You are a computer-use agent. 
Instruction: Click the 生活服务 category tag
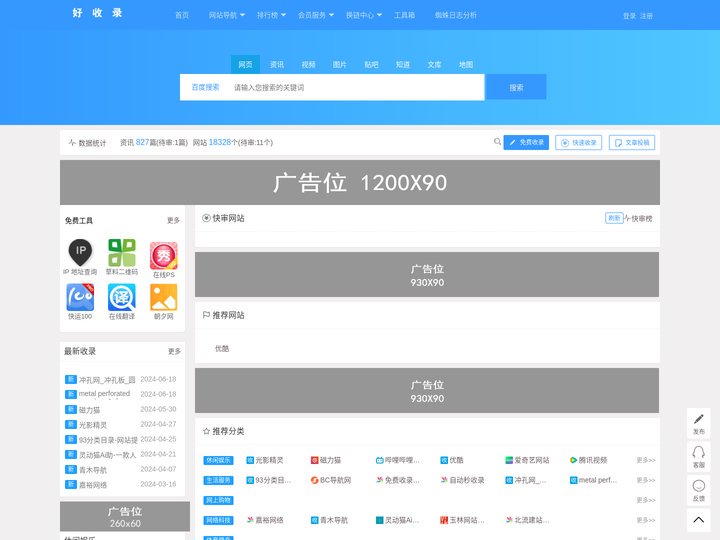coord(219,480)
